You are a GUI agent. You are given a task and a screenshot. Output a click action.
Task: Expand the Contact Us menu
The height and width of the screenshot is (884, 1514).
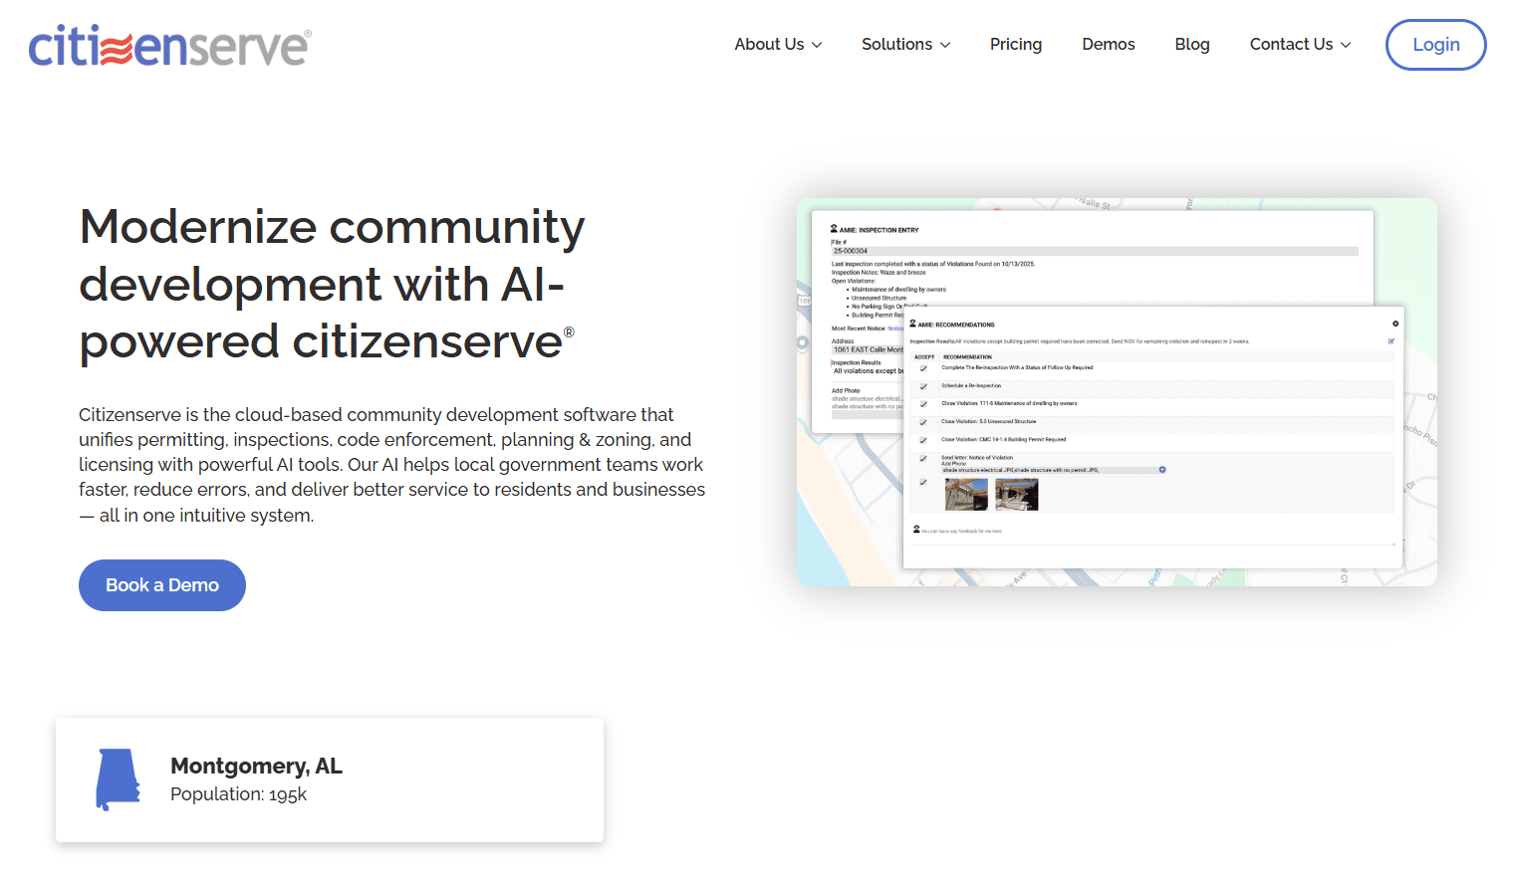pos(1300,44)
